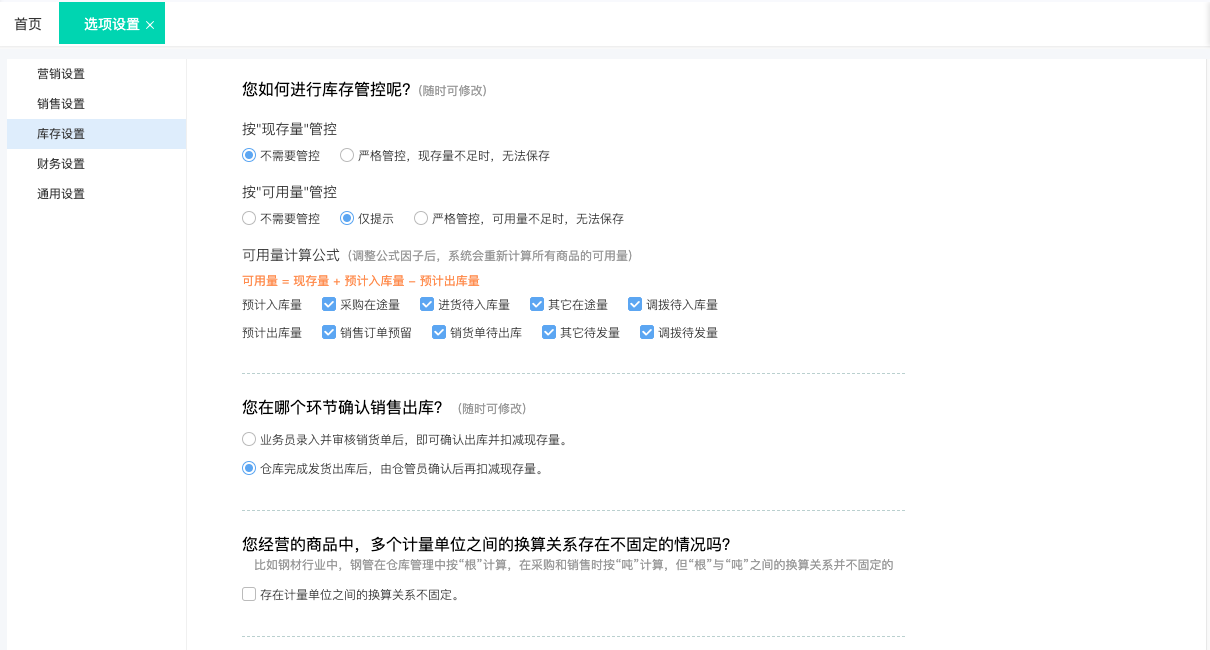The height and width of the screenshot is (650, 1210).
Task: Toggle the 调拨待发量 checkbox
Action: point(647,332)
